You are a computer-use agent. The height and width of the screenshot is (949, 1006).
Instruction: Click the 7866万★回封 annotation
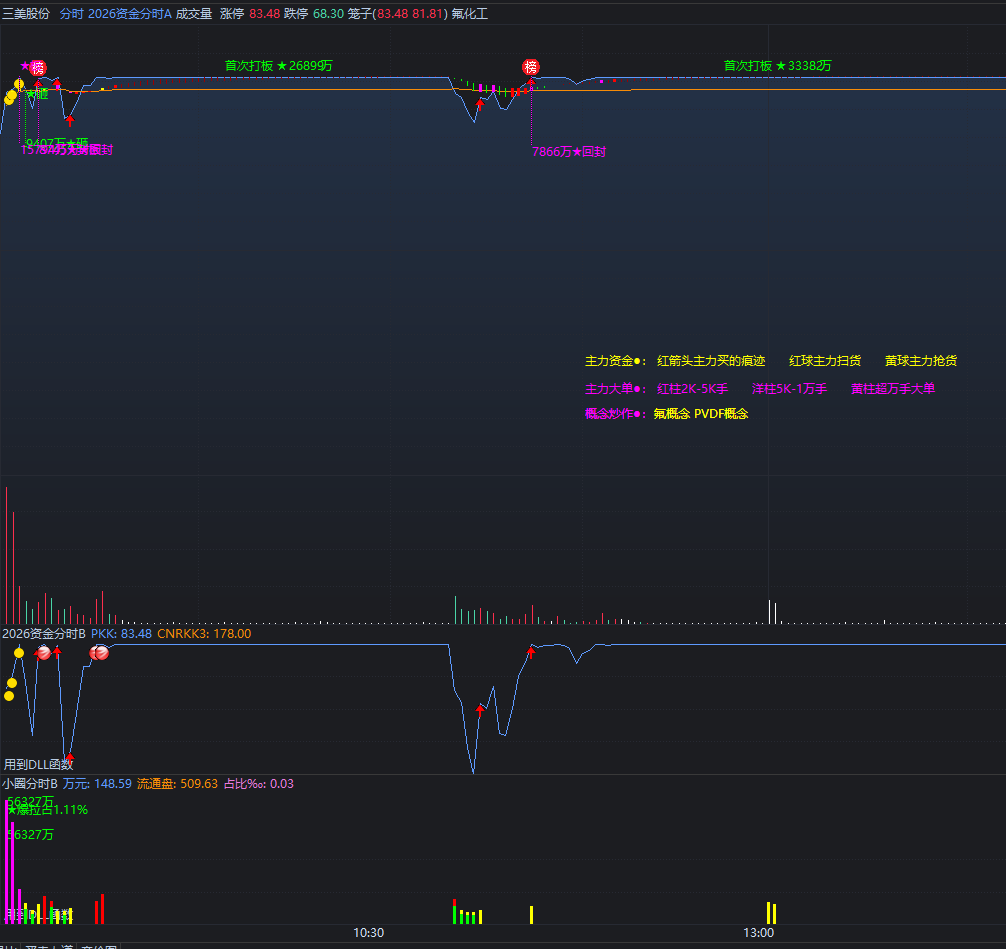click(569, 151)
